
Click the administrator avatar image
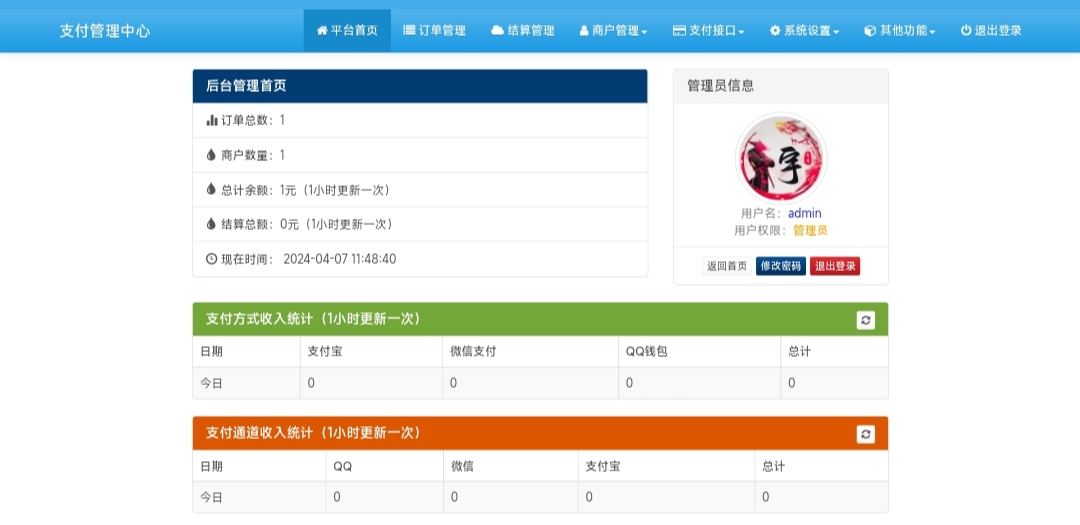pyautogui.click(x=781, y=158)
